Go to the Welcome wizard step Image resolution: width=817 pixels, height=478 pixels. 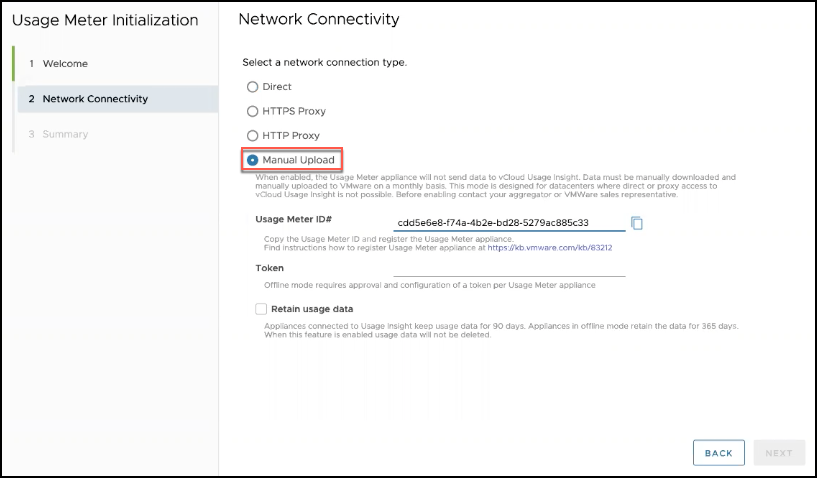coord(65,64)
